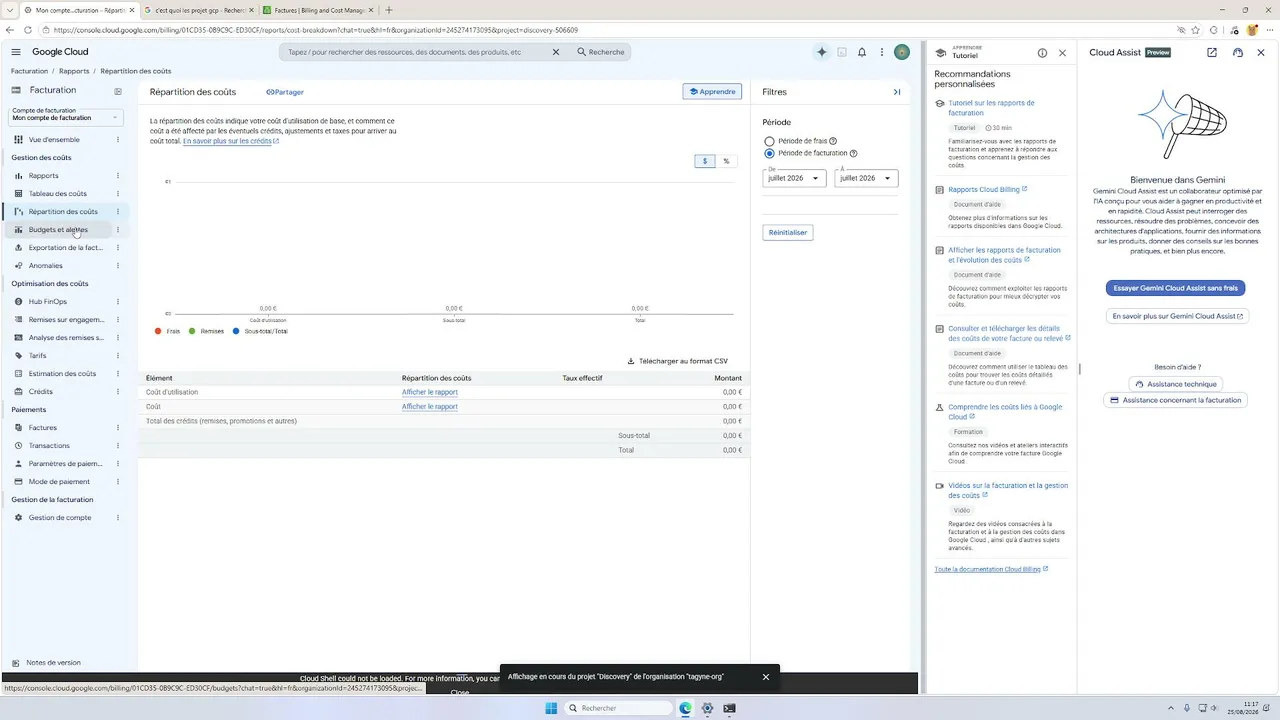Open Afficher le rapport for Coût d'utilisation

coord(430,392)
